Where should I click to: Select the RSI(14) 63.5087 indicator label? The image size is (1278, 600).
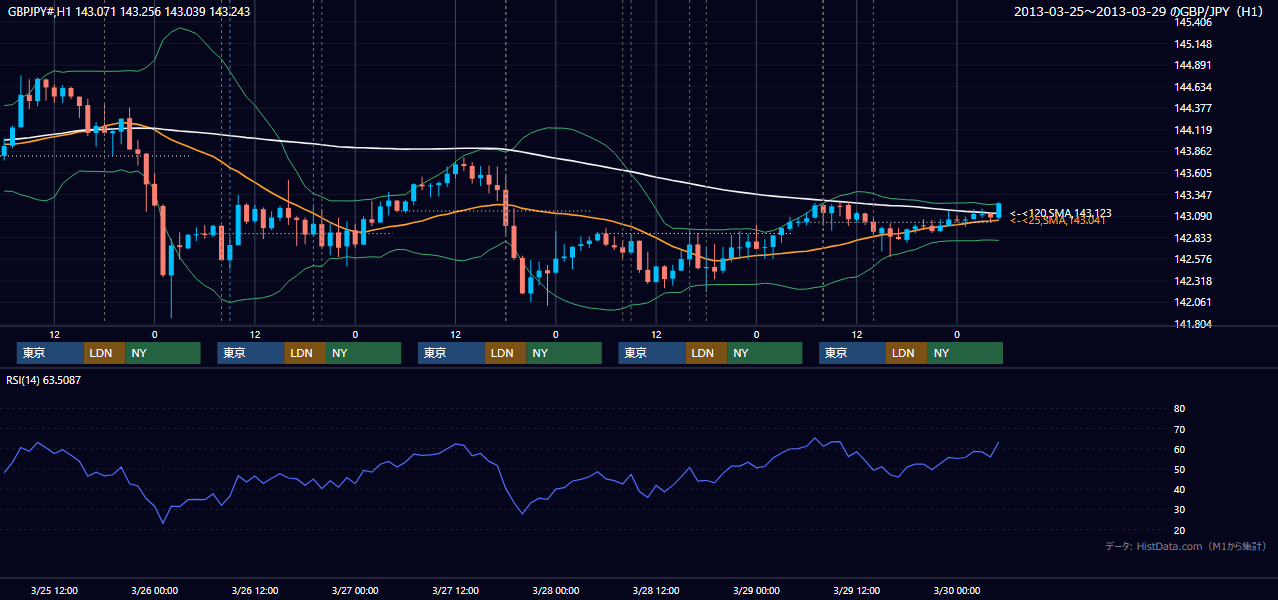[44, 380]
